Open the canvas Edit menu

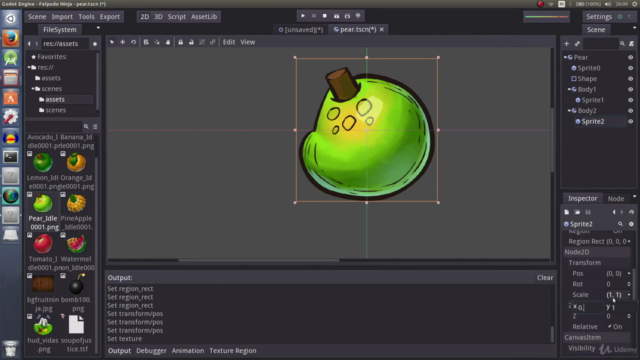[x=229, y=42]
